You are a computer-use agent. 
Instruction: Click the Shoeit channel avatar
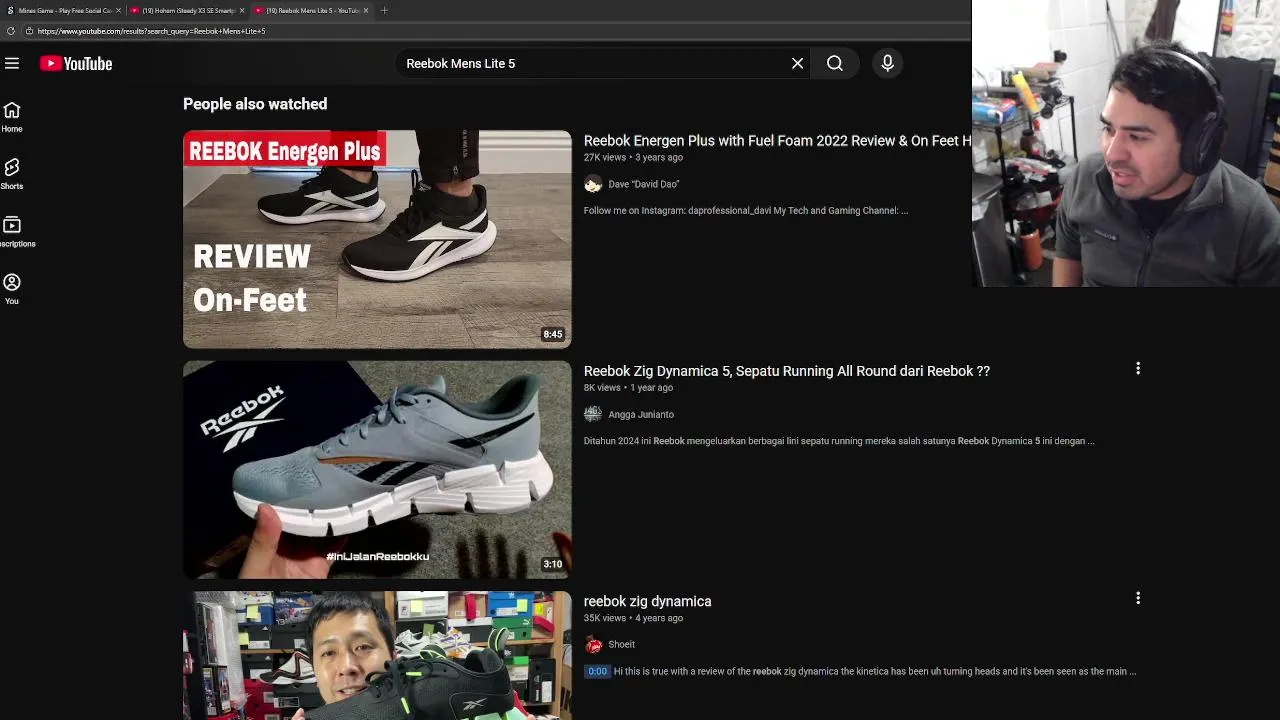[x=593, y=644]
